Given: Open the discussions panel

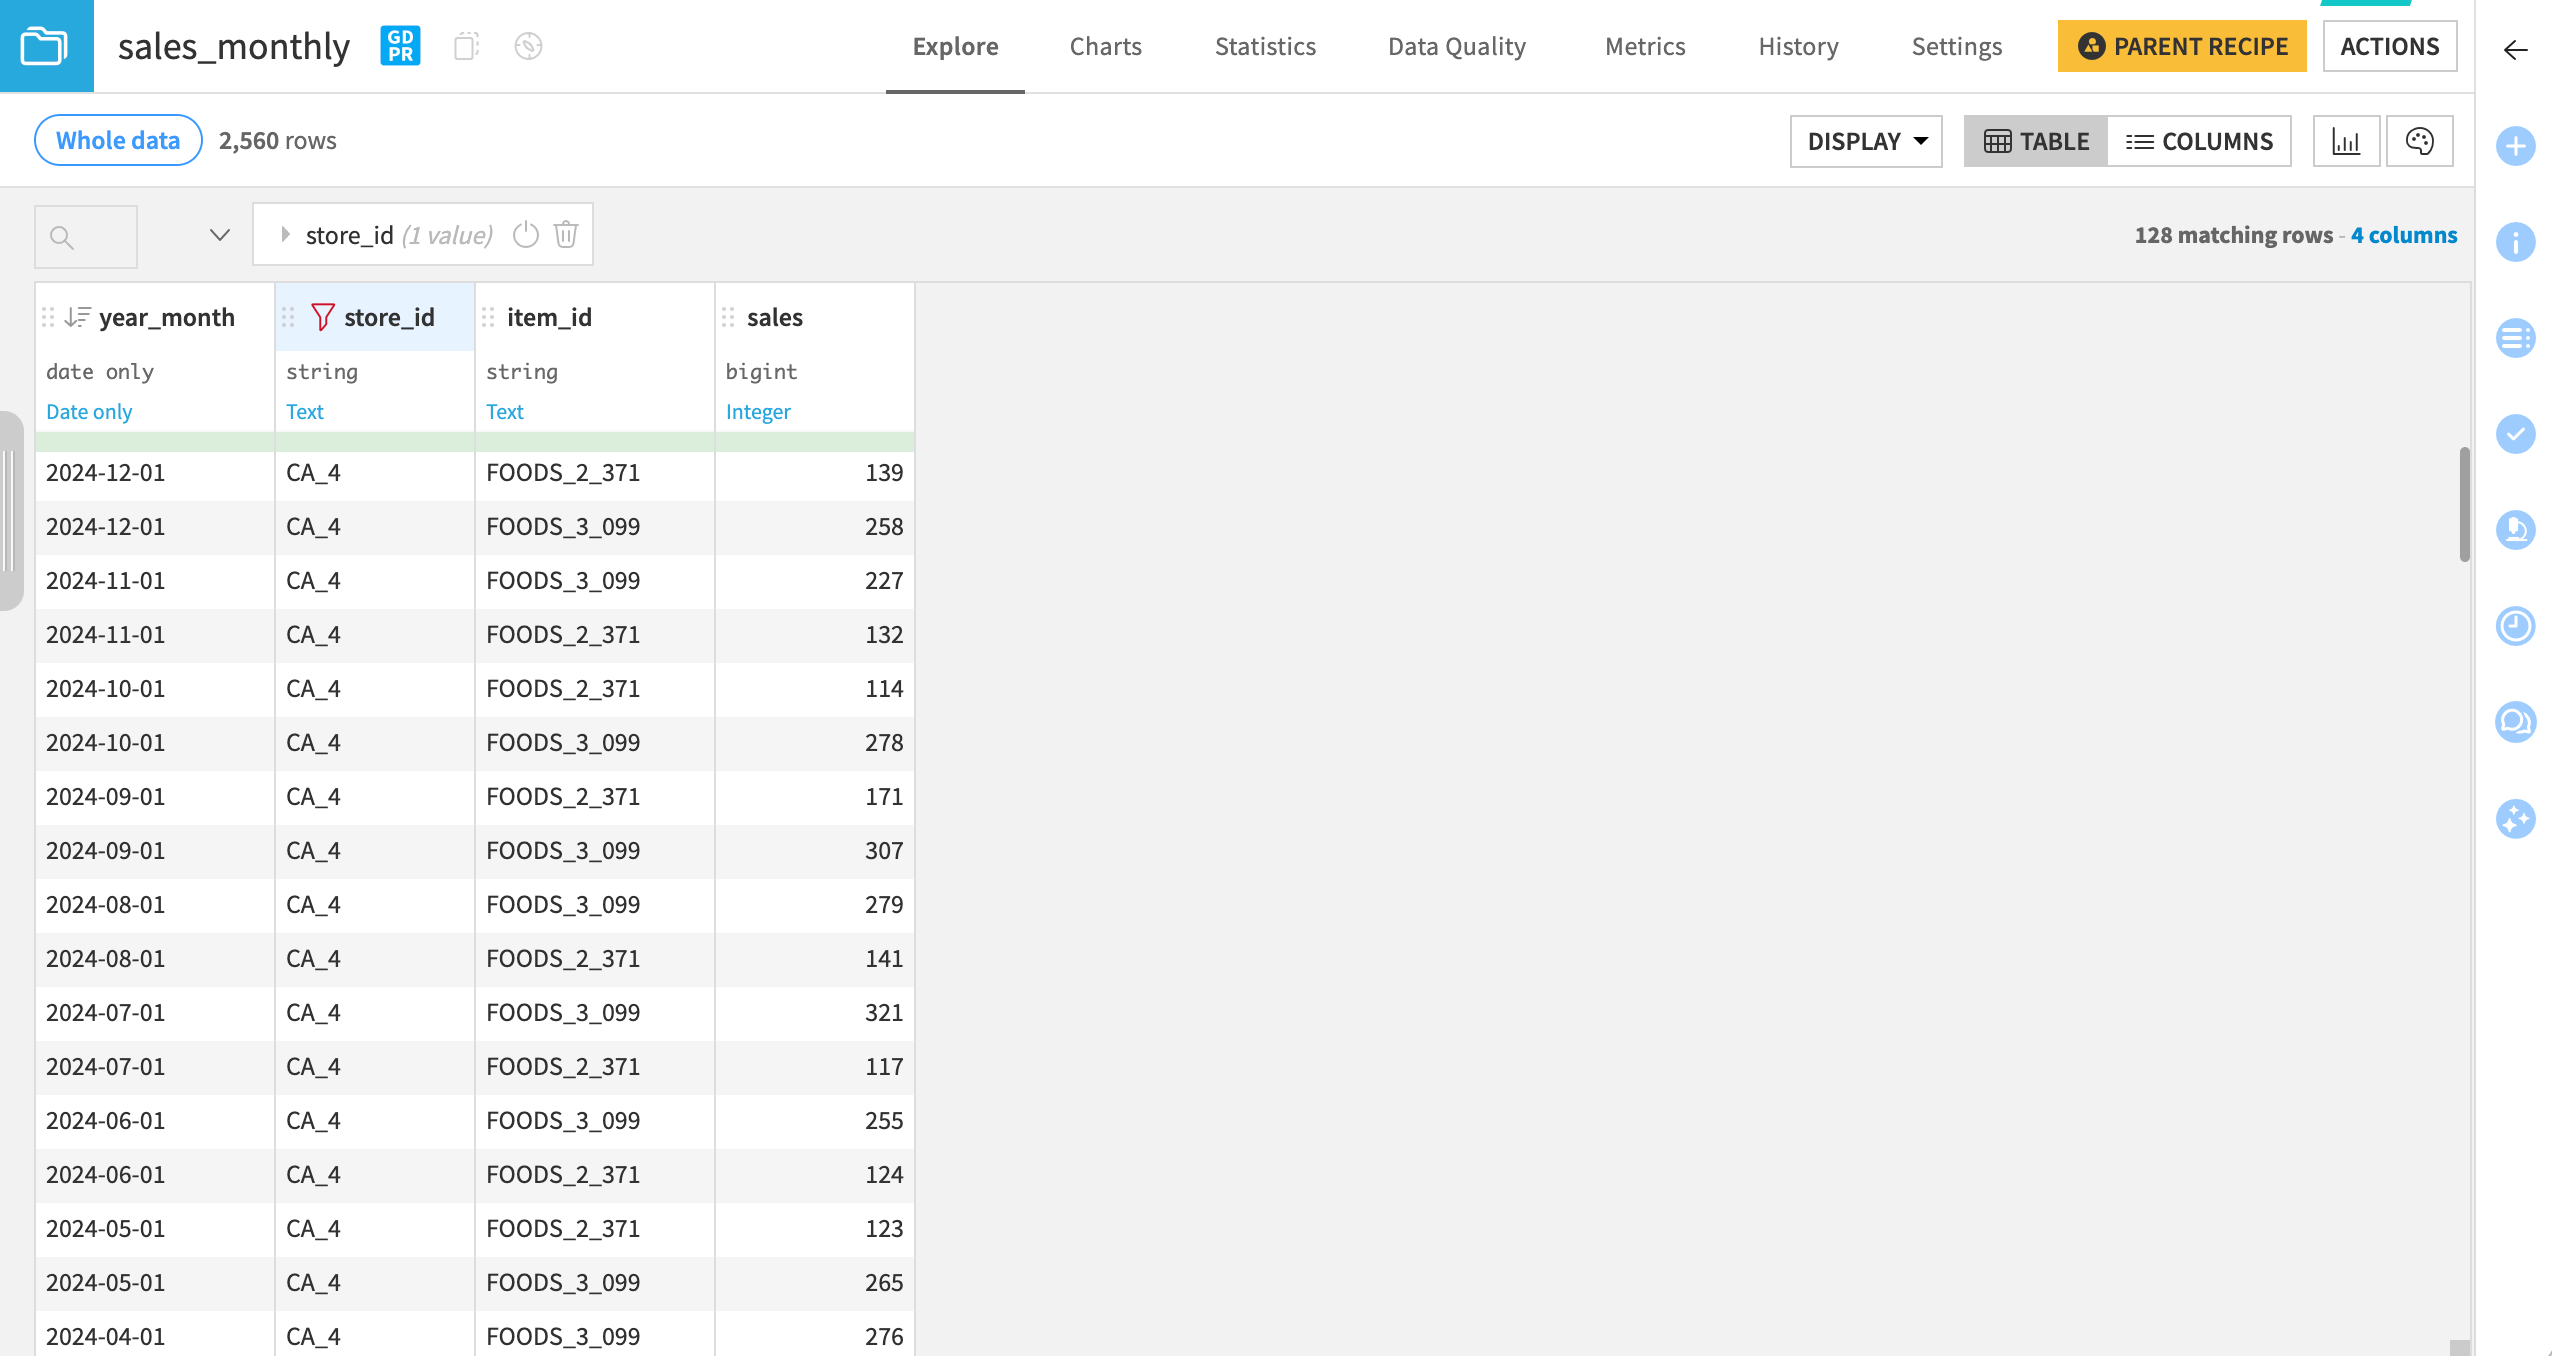Looking at the screenshot, I should click(2516, 723).
